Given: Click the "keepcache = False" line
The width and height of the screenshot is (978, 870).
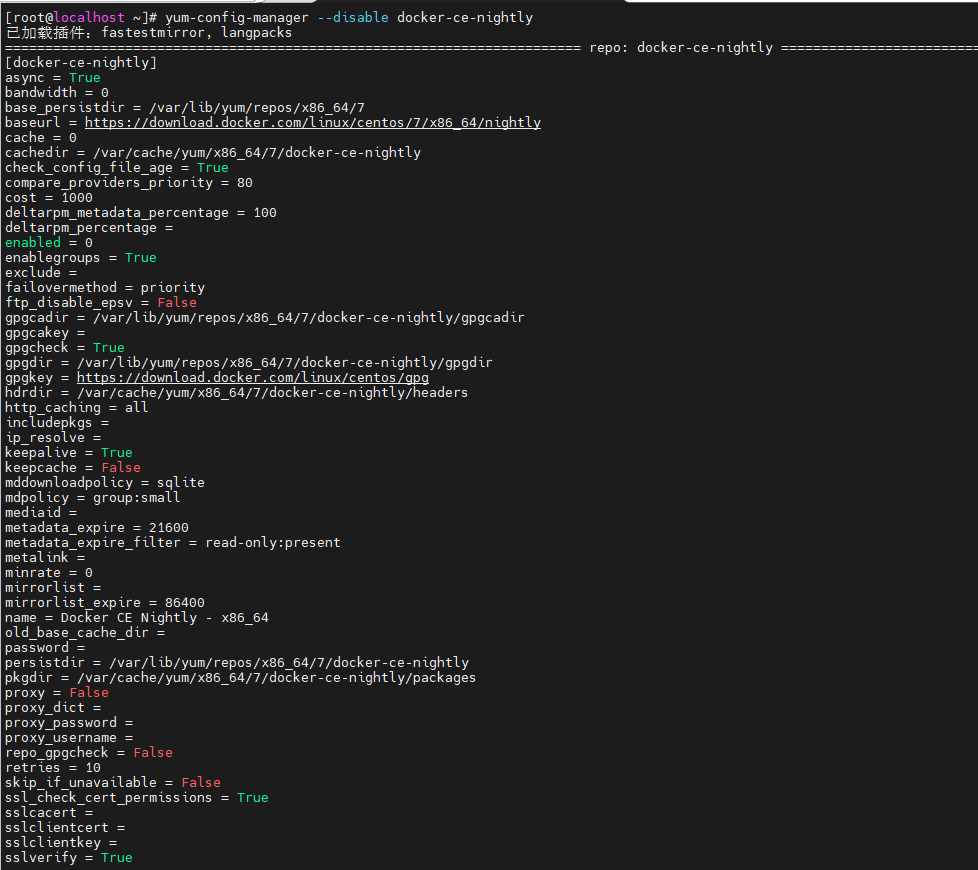Looking at the screenshot, I should (x=73, y=468).
